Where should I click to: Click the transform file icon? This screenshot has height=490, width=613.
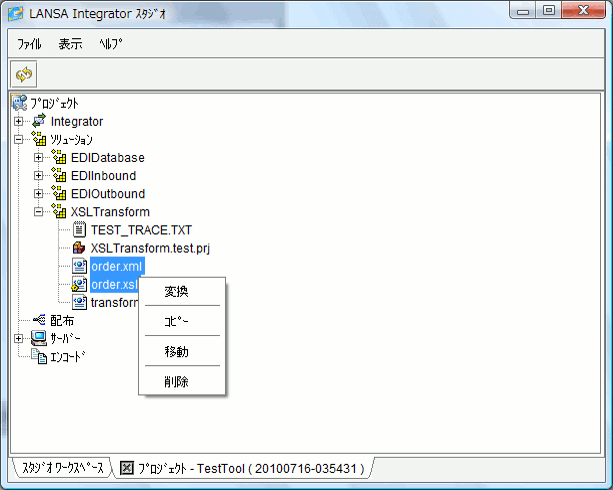coord(79,302)
